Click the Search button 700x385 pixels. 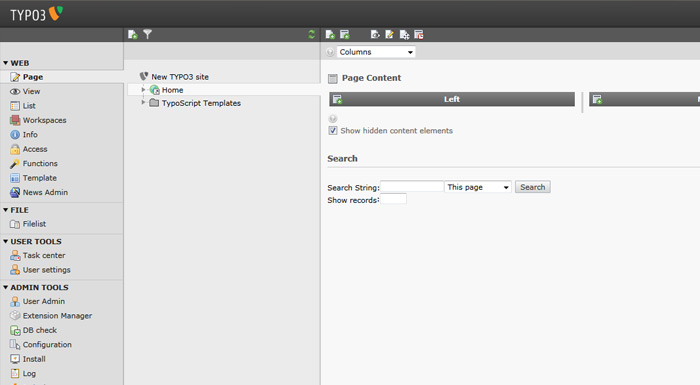point(533,187)
